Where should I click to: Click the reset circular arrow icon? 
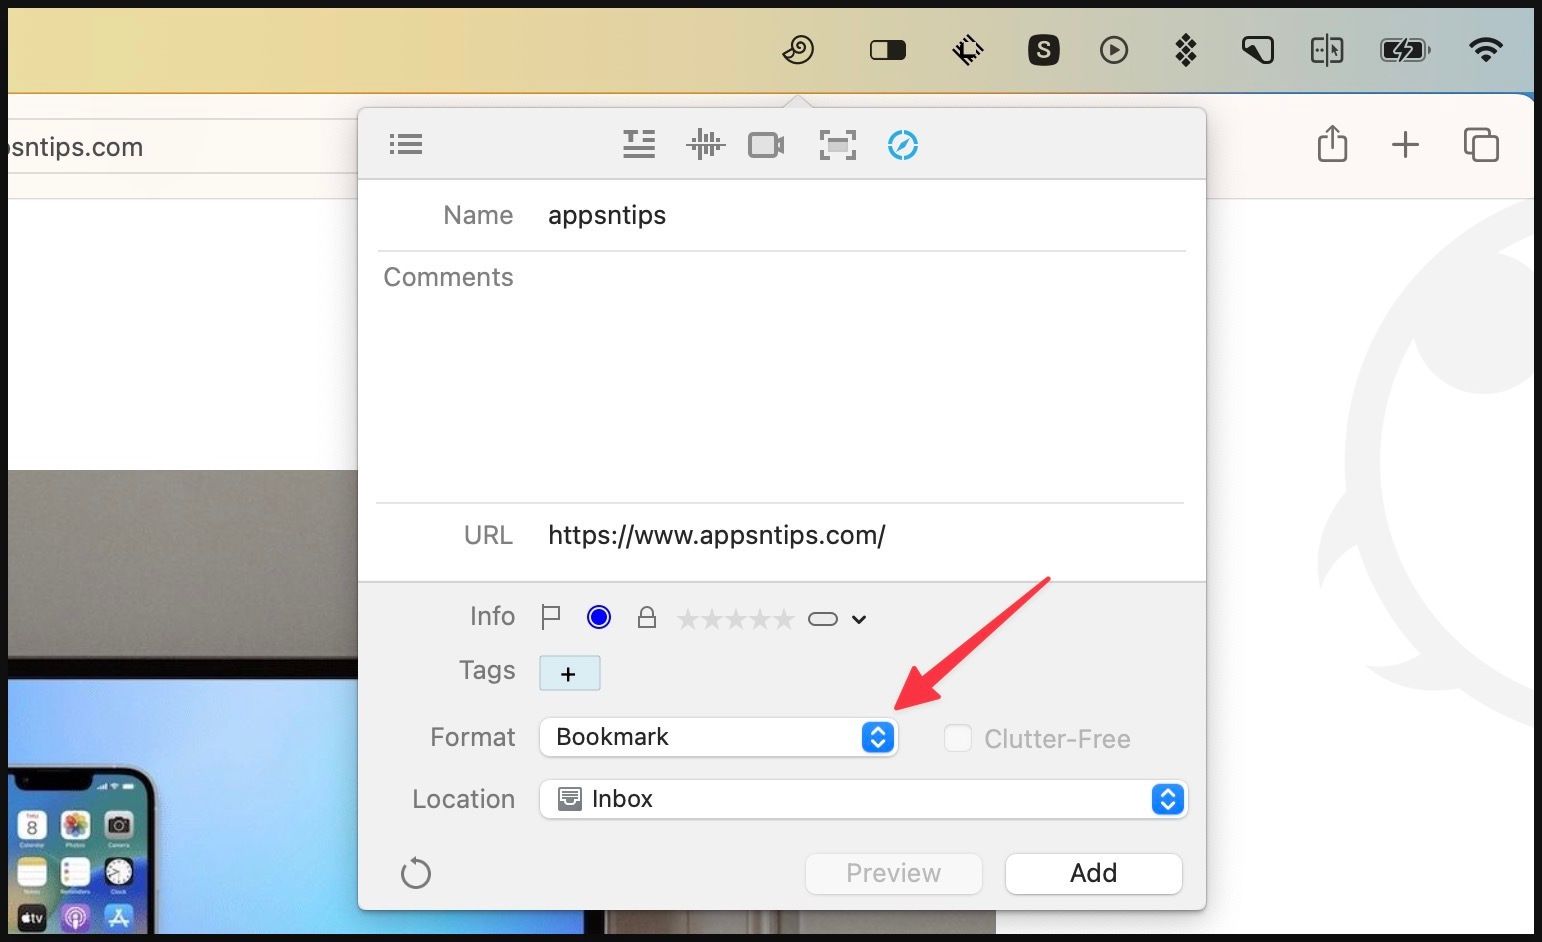(x=415, y=873)
